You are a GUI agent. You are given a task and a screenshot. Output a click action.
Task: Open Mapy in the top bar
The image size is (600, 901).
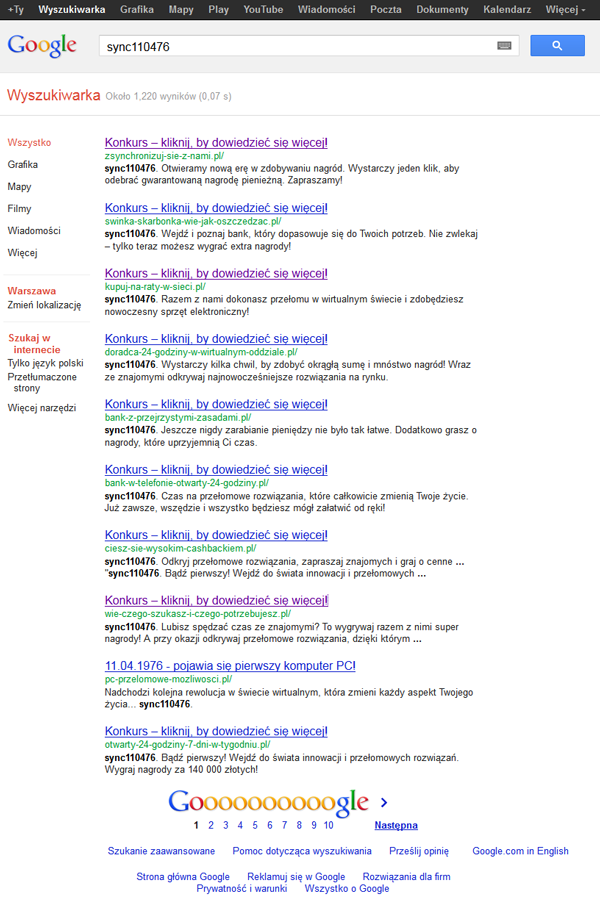[x=181, y=9]
